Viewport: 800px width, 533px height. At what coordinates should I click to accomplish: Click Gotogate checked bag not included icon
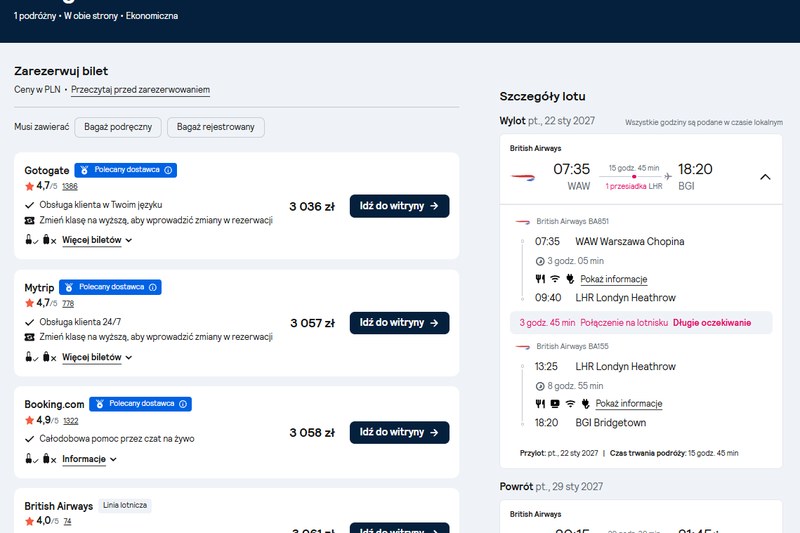pos(49,240)
